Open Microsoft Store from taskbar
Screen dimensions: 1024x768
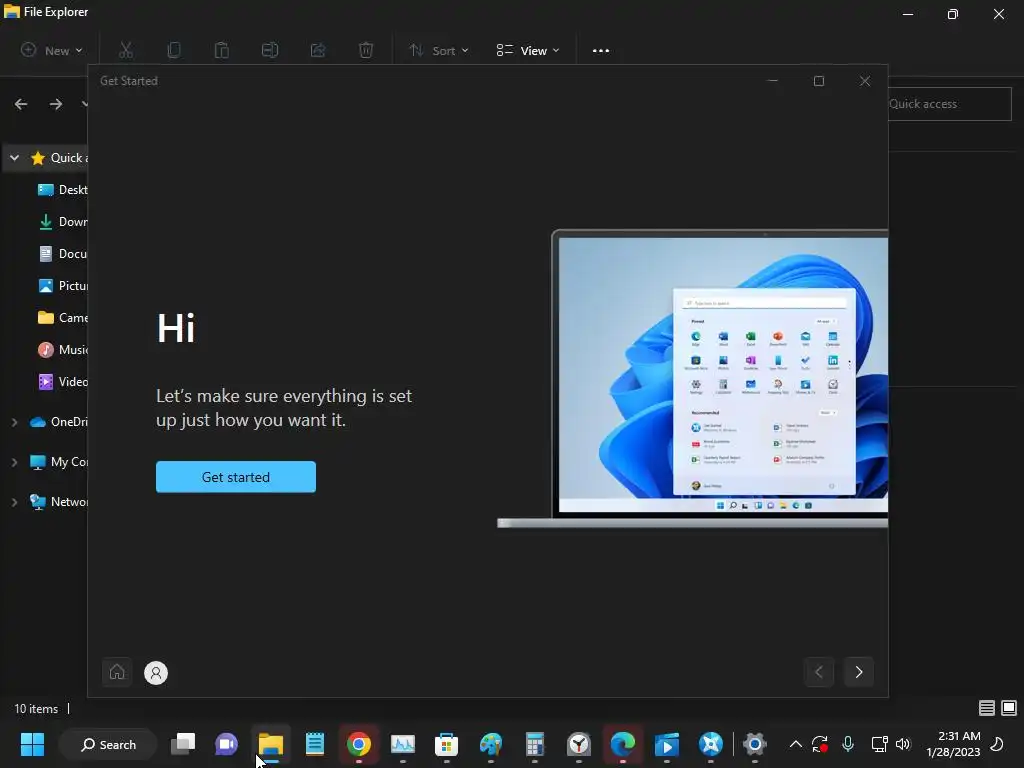(x=447, y=744)
